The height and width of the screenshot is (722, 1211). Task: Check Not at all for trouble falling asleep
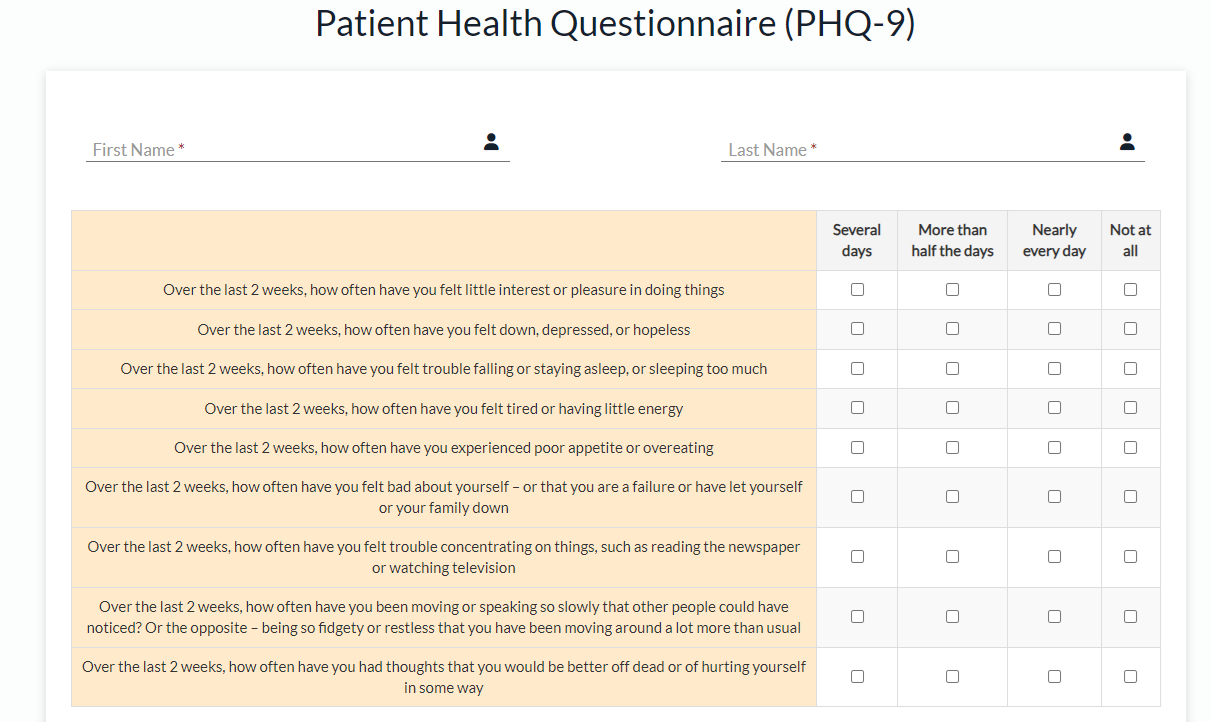1130,369
